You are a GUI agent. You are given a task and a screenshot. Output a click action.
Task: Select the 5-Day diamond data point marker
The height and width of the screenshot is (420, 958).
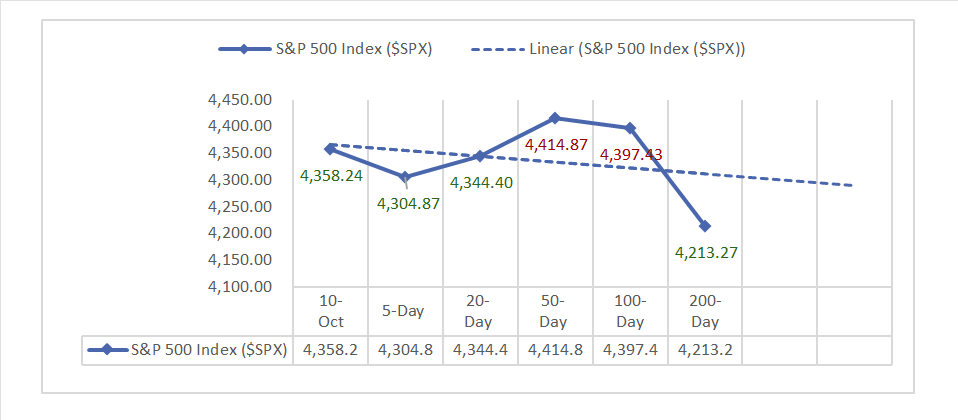pyautogui.click(x=405, y=177)
